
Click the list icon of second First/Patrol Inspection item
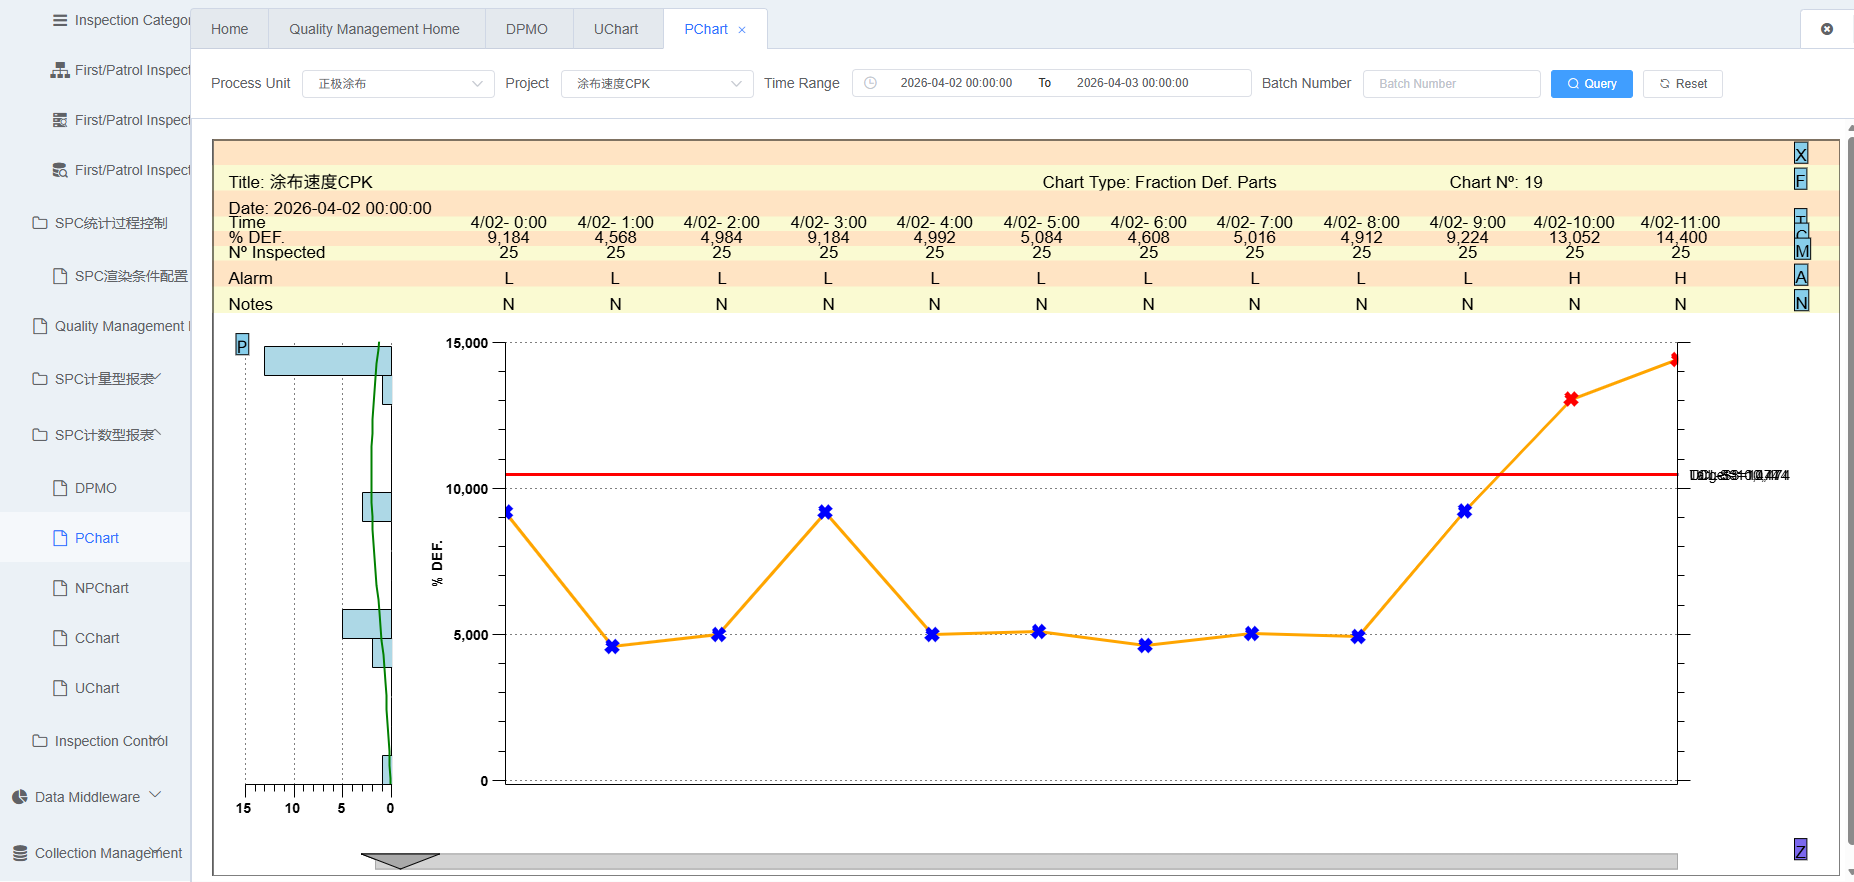(x=60, y=120)
